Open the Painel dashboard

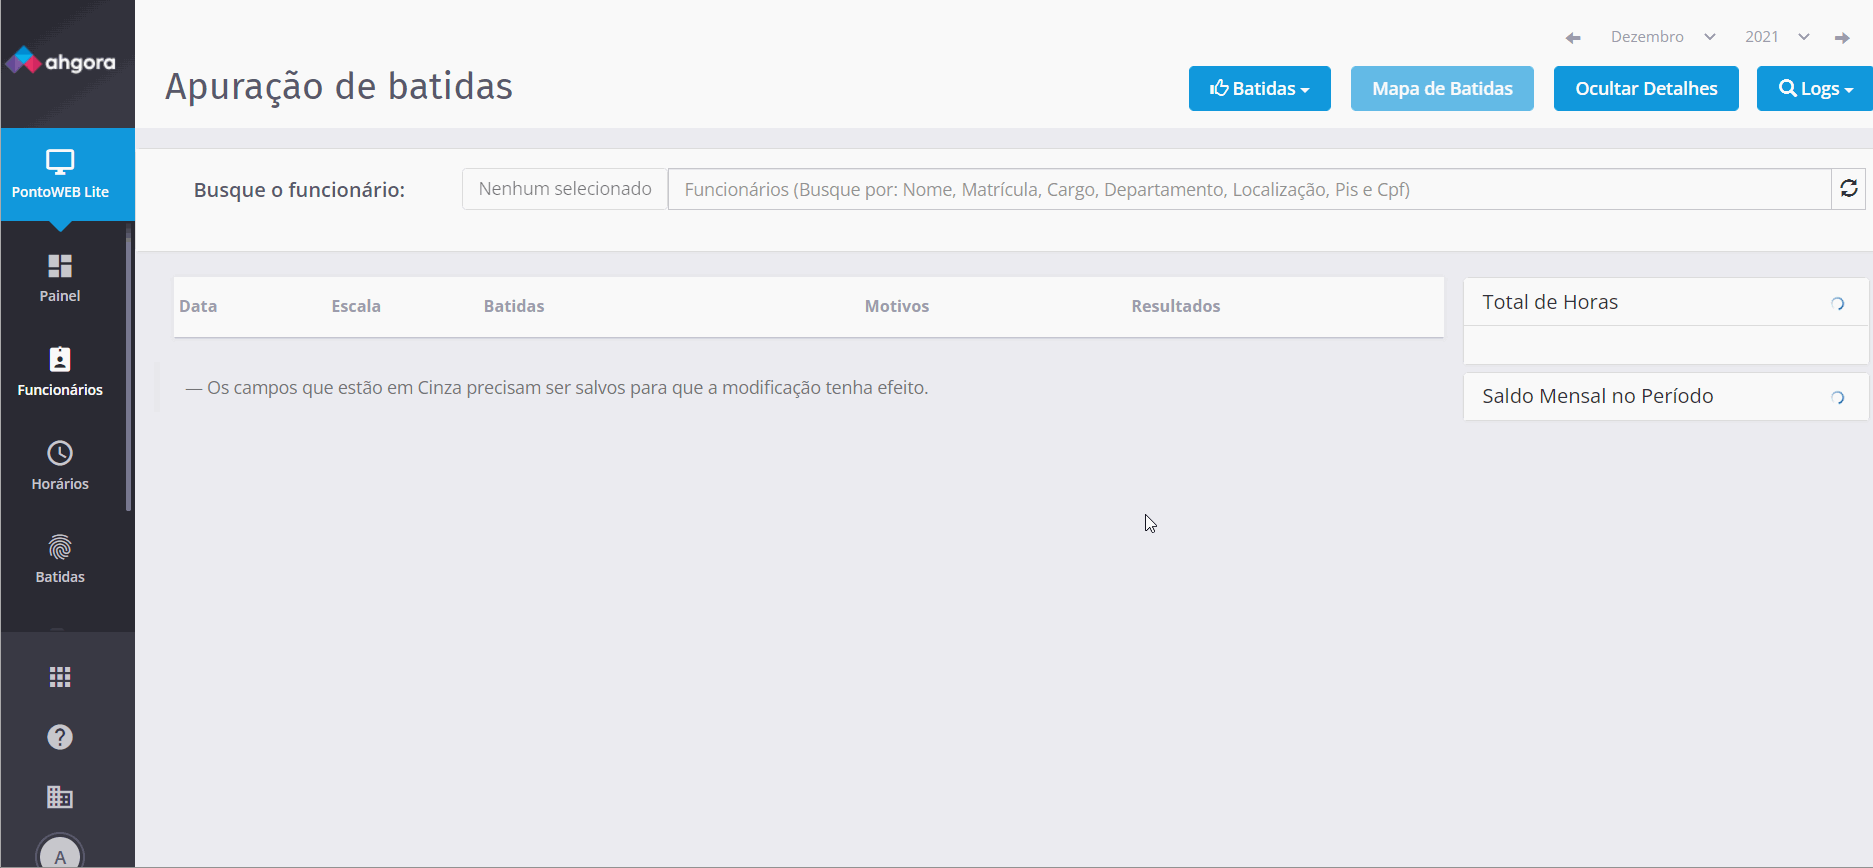point(60,278)
